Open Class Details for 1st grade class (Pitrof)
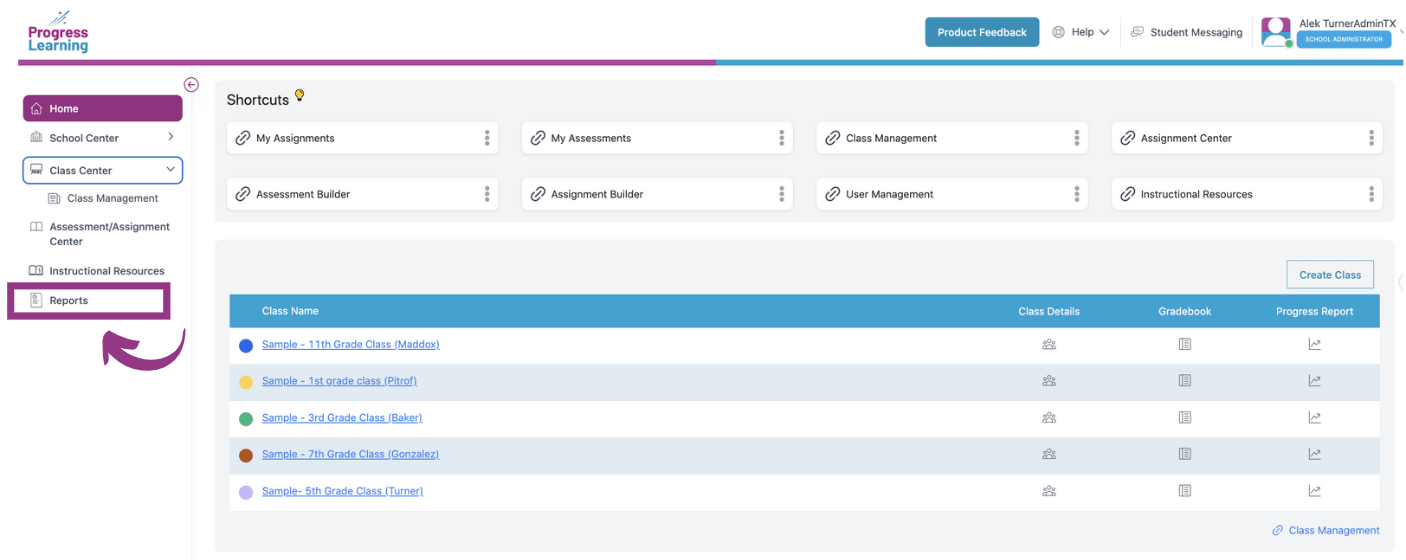Image resolution: width=1406 pixels, height=560 pixels. [x=1049, y=381]
